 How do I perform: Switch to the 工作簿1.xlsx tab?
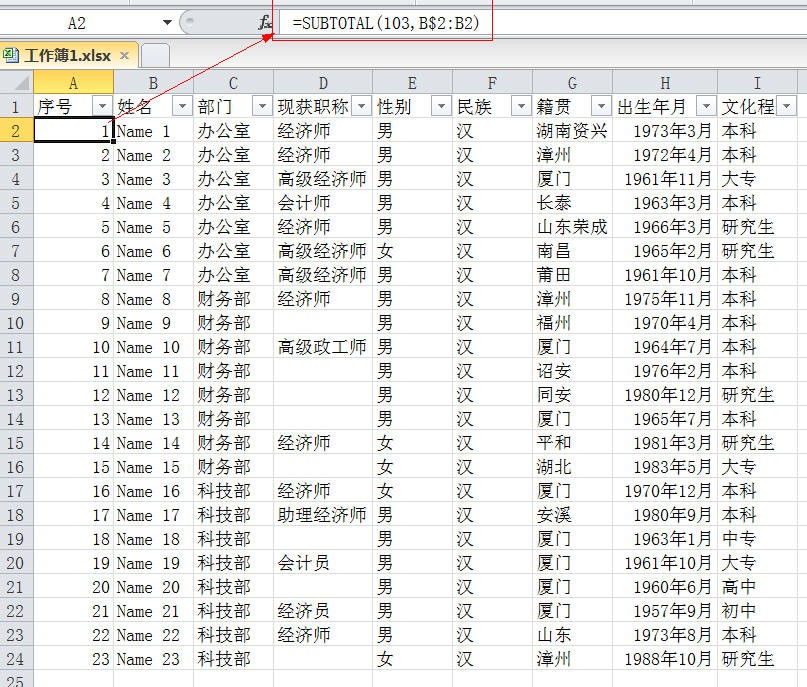click(x=67, y=56)
